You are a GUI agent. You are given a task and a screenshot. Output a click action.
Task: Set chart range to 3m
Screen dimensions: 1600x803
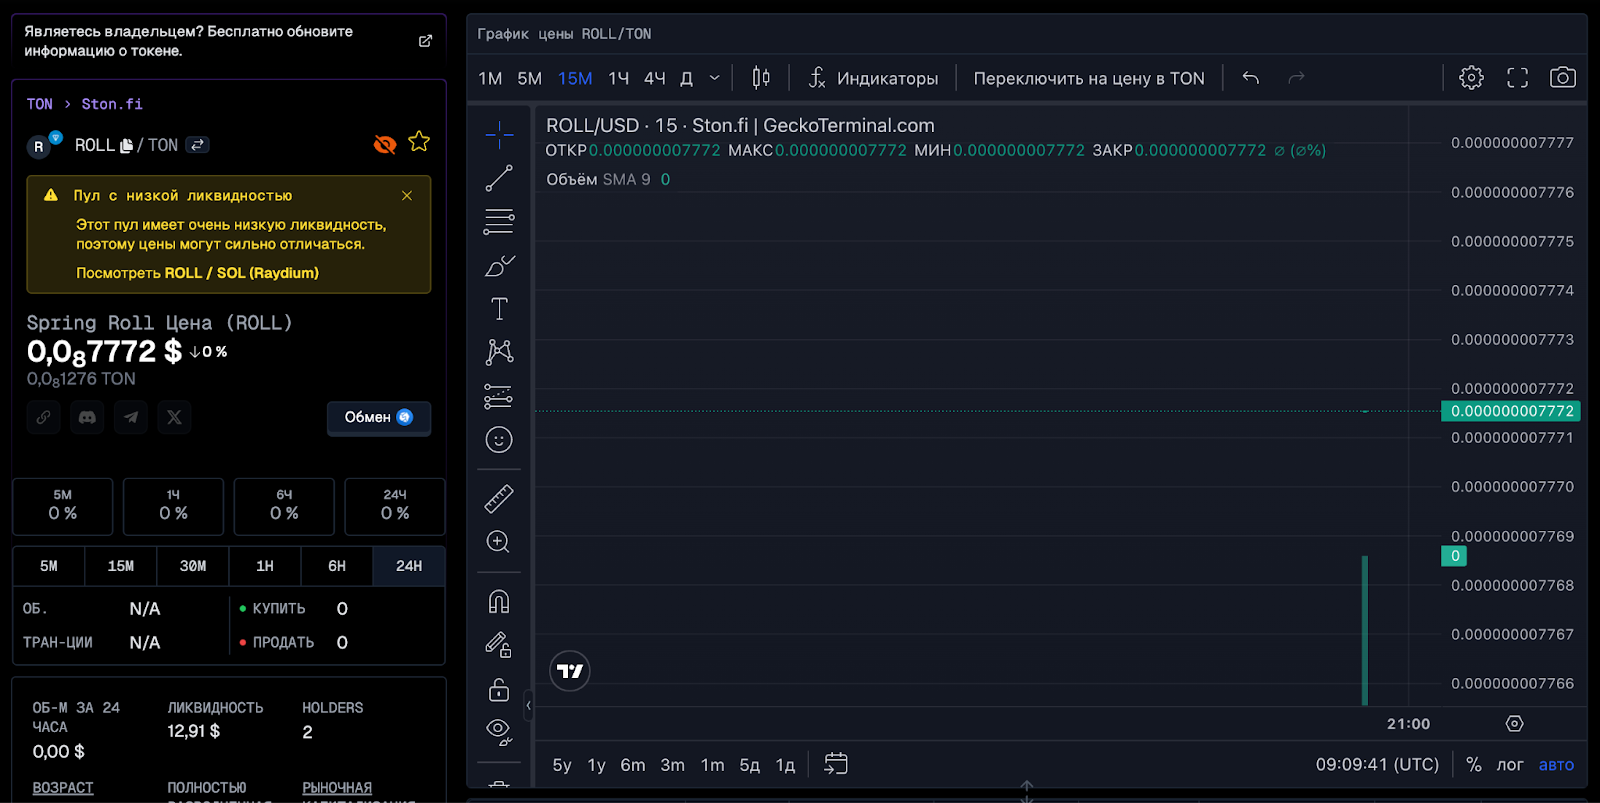pos(673,765)
